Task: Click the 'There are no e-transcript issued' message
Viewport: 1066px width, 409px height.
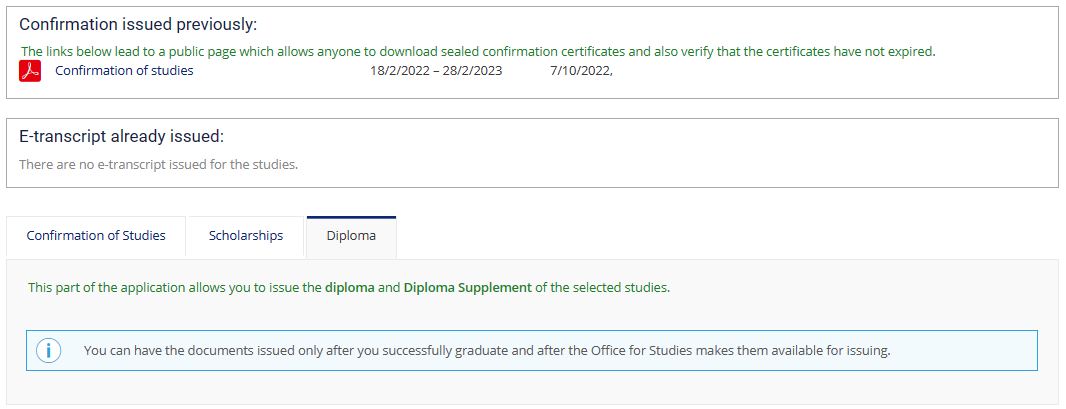Action: coord(158,164)
